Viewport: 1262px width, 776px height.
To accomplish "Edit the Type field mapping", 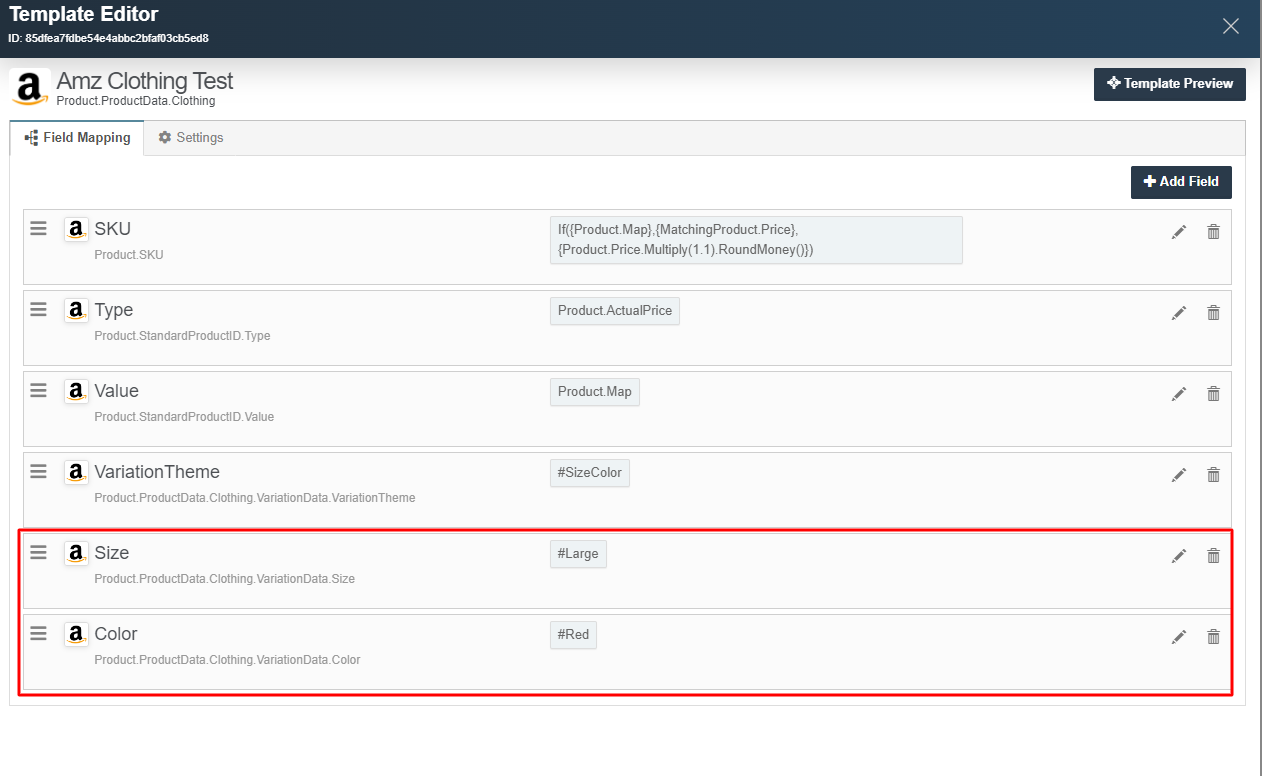I will click(x=1179, y=313).
